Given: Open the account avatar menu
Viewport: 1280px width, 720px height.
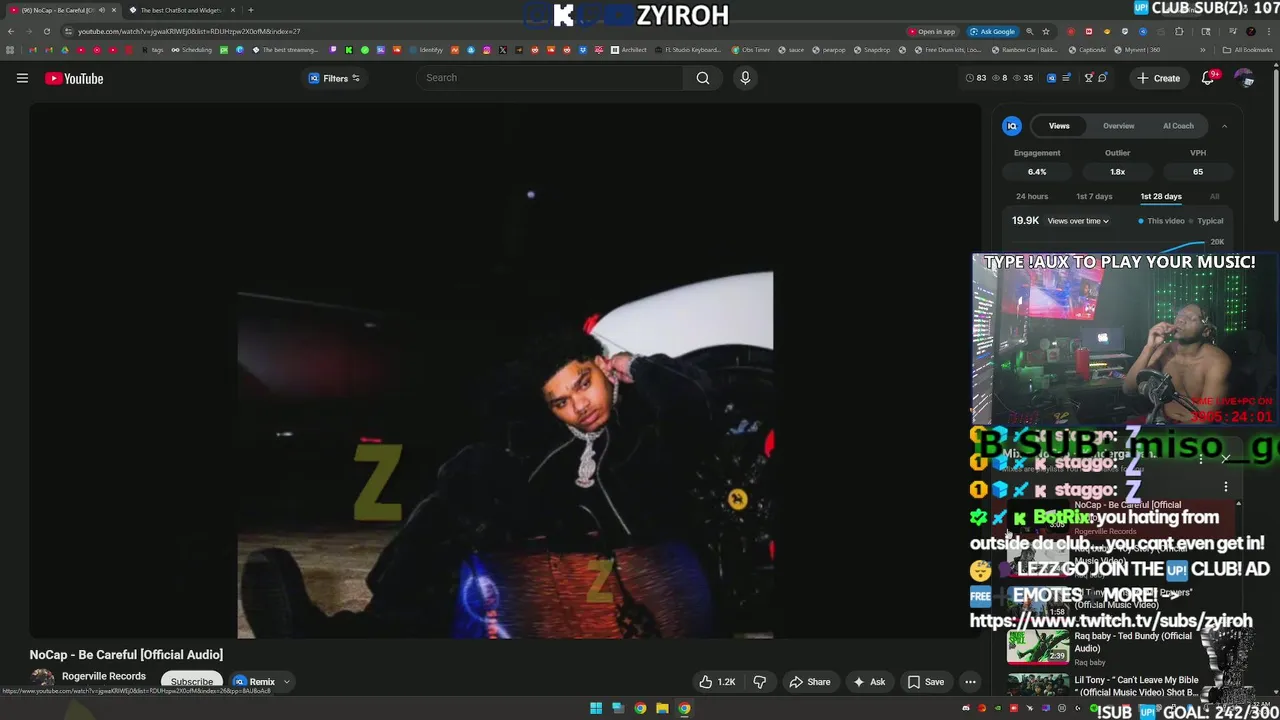Looking at the screenshot, I should tap(1244, 78).
